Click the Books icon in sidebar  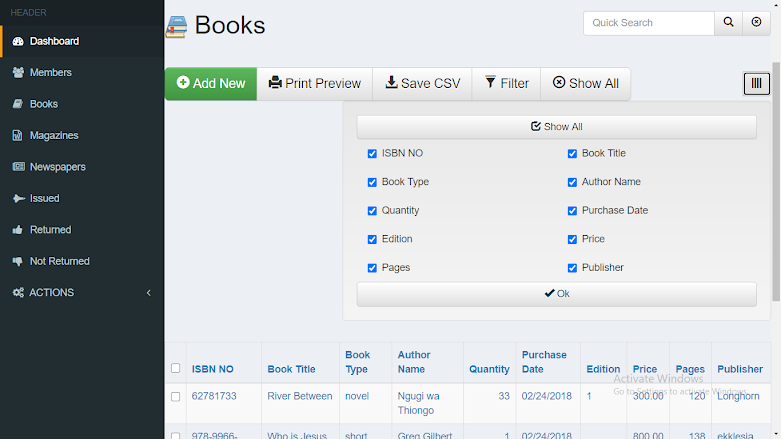tap(18, 104)
